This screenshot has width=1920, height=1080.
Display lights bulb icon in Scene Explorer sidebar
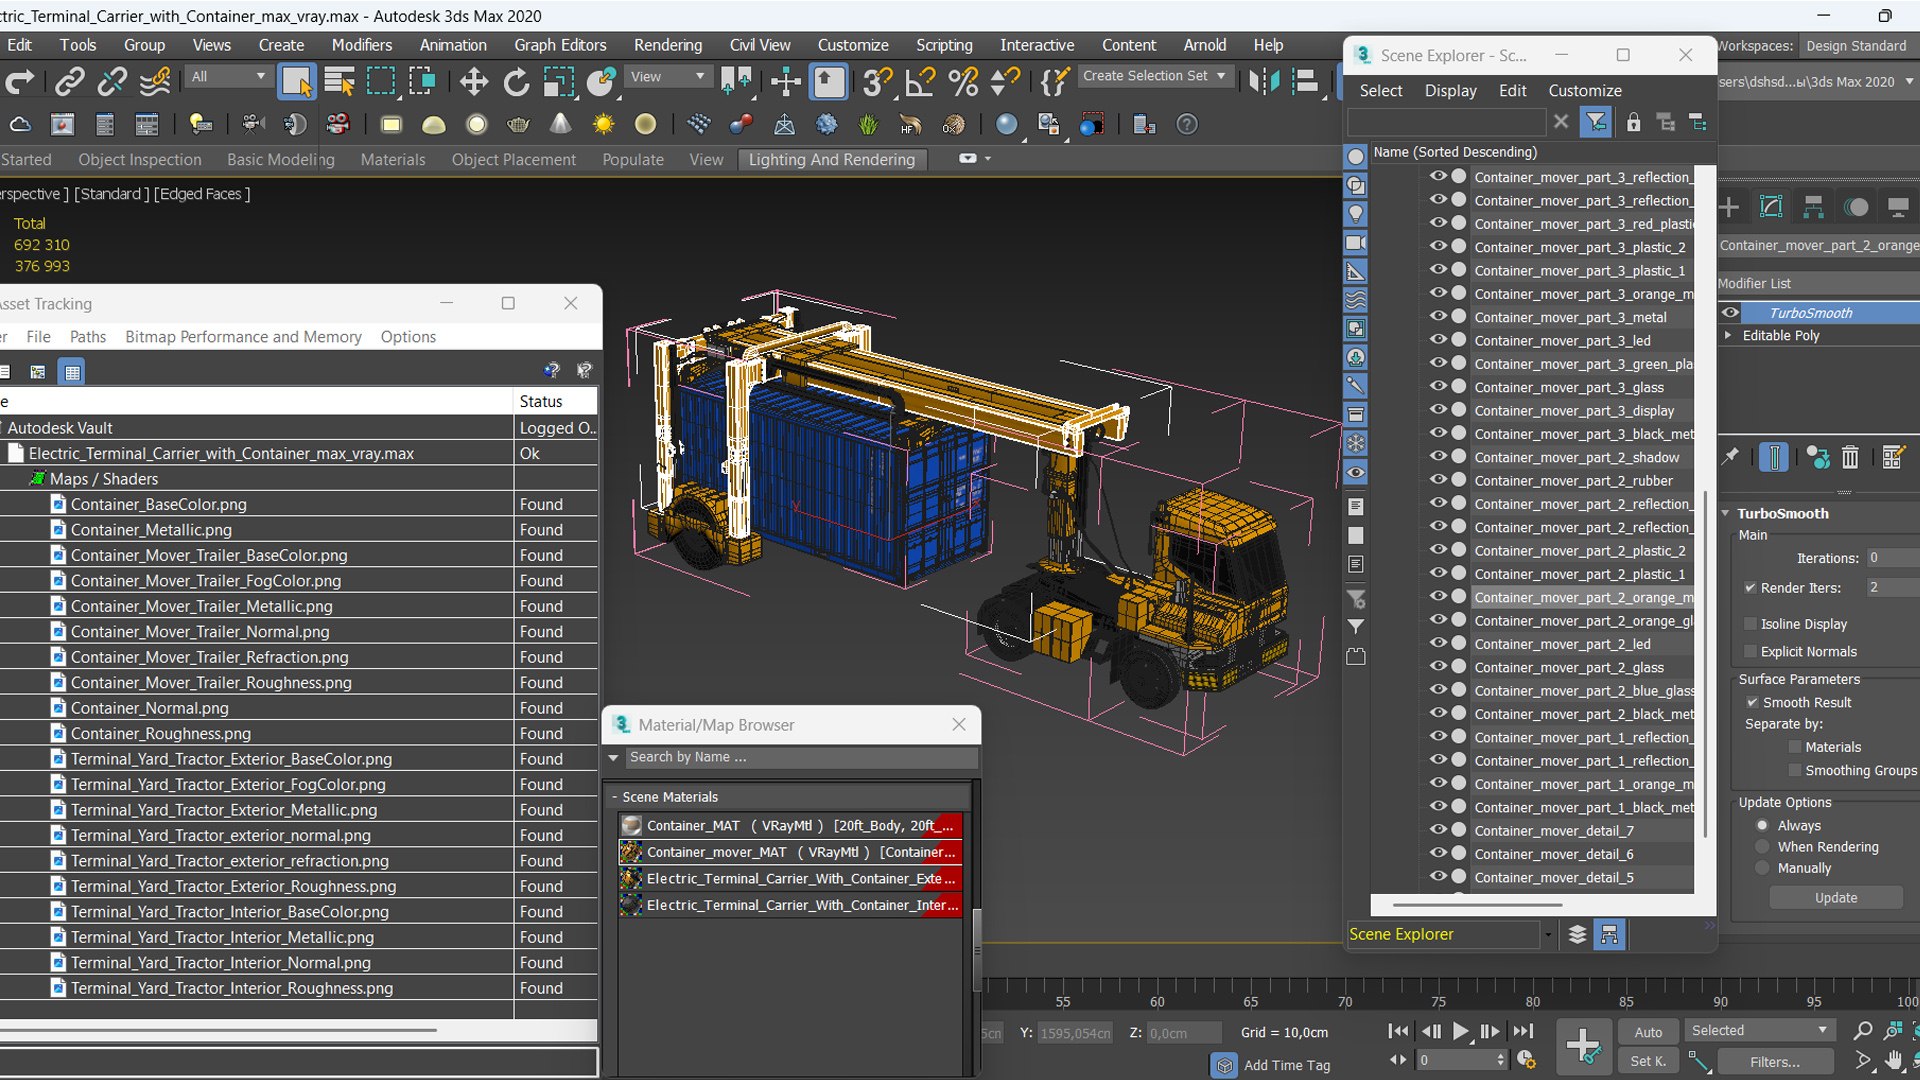1356,213
